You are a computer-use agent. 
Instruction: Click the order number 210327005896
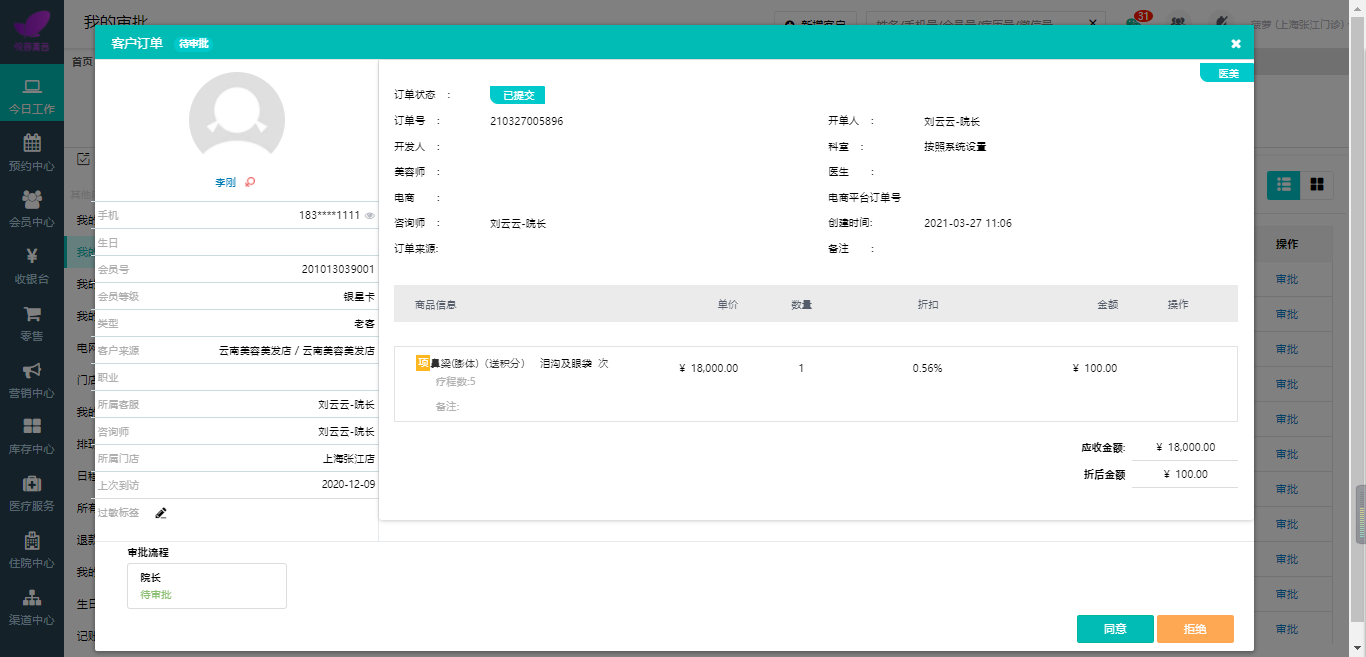[527, 121]
